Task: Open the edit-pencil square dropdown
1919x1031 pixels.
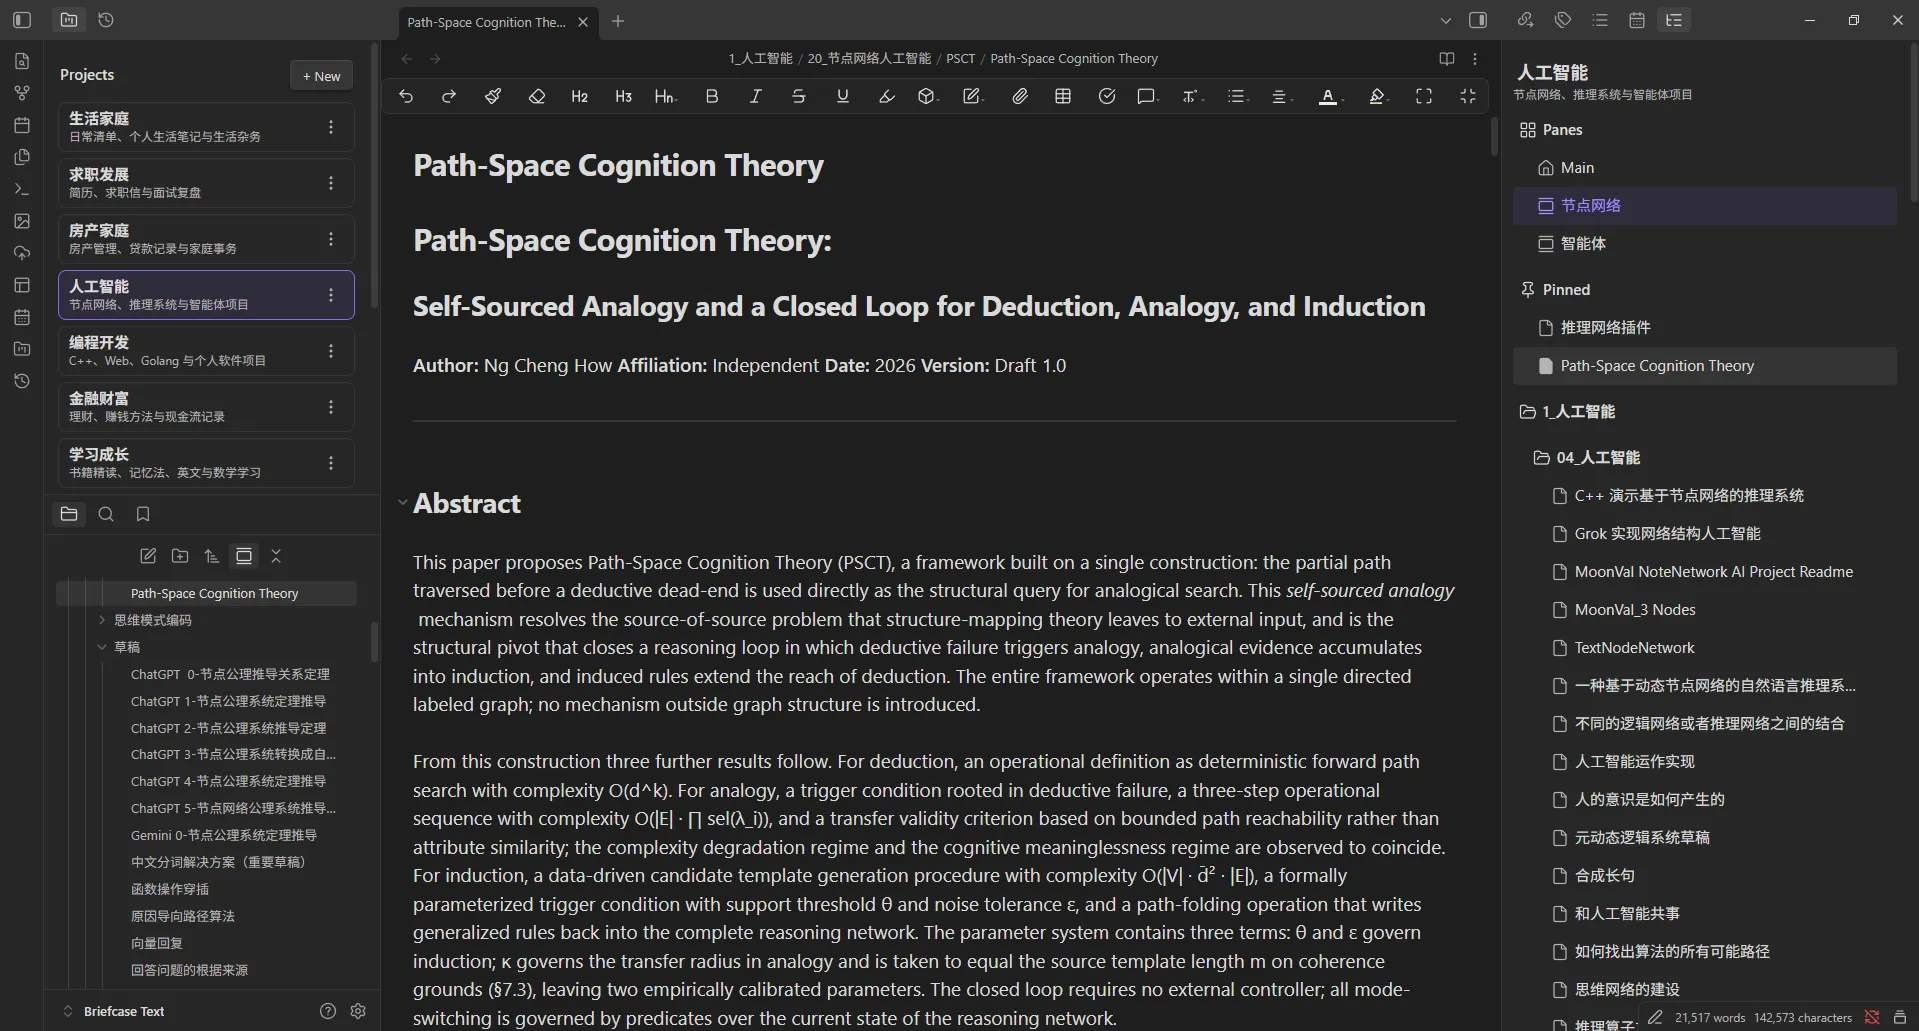Action: point(973,96)
